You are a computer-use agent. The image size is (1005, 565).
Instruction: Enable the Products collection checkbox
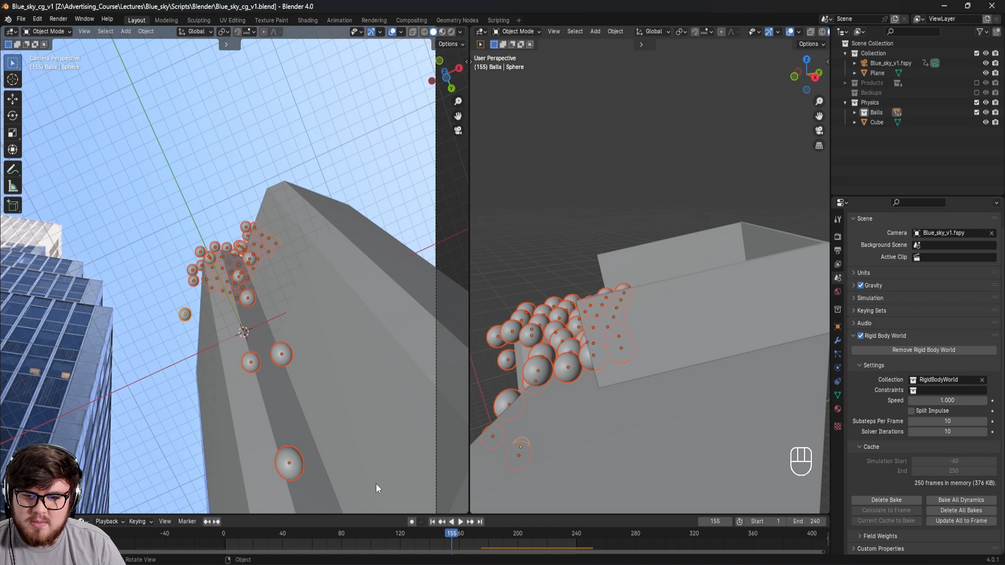tap(976, 83)
